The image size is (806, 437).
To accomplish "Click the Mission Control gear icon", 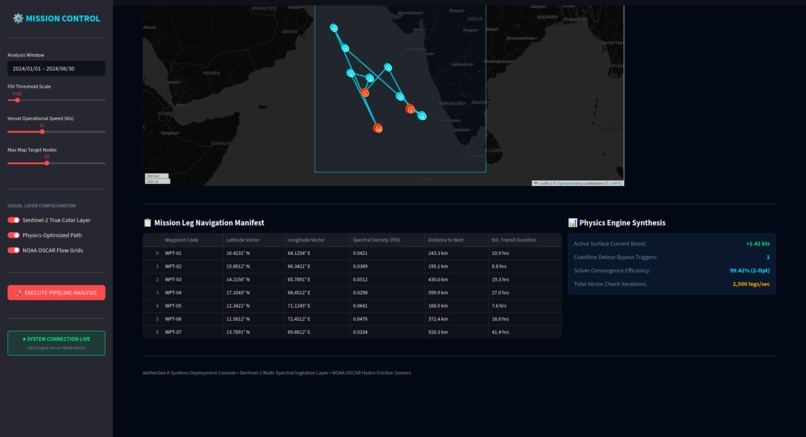I will click(18, 19).
